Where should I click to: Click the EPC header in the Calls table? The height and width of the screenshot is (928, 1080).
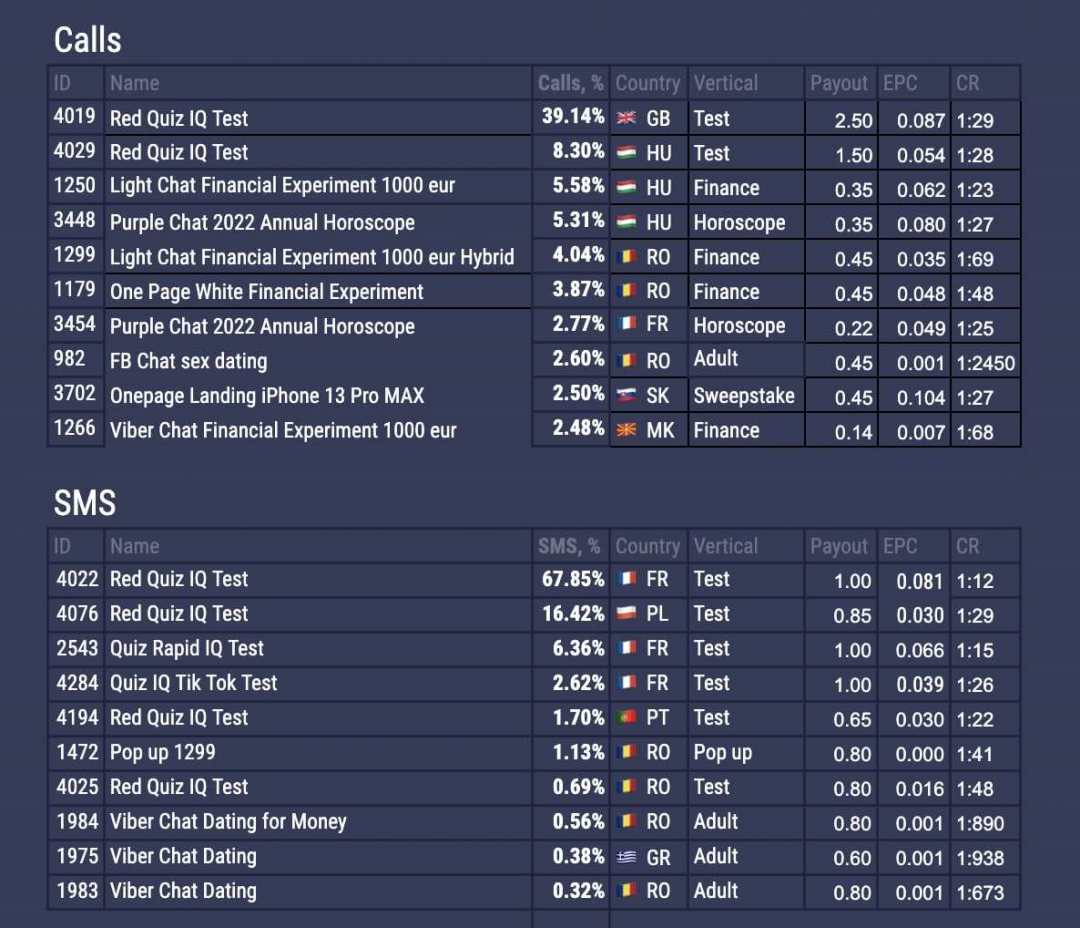tap(900, 83)
